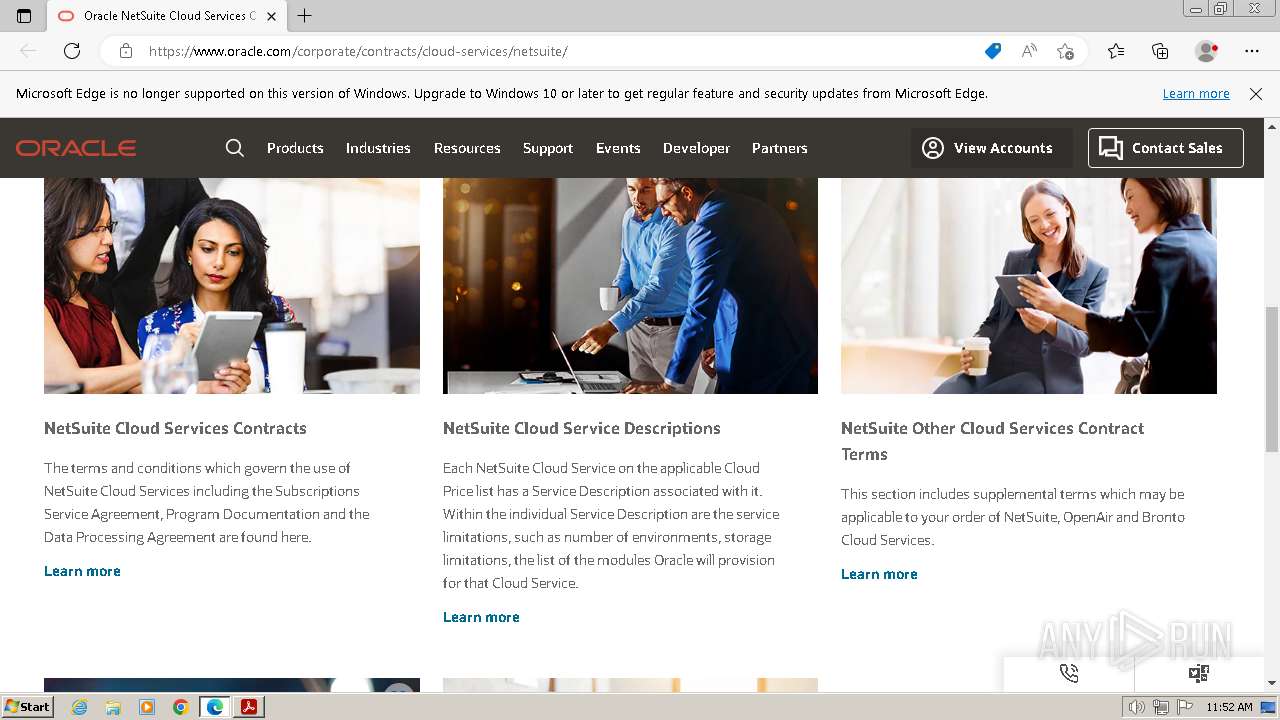
Task: View site information lock icon
Action: (x=126, y=51)
